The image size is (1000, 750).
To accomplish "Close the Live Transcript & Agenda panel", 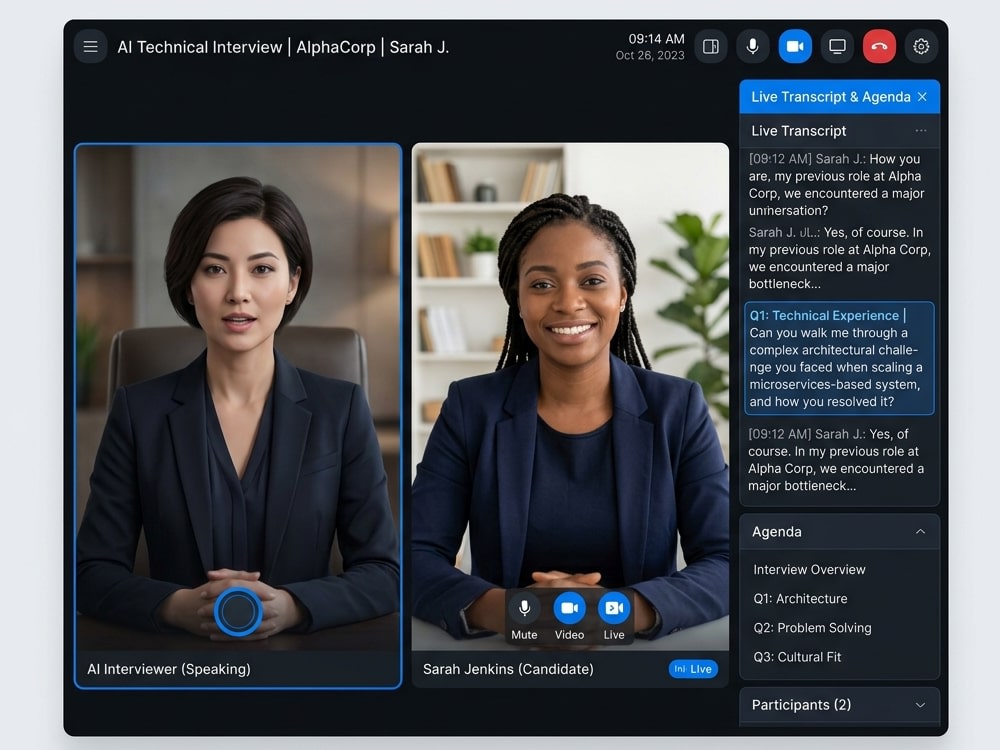I will (922, 97).
